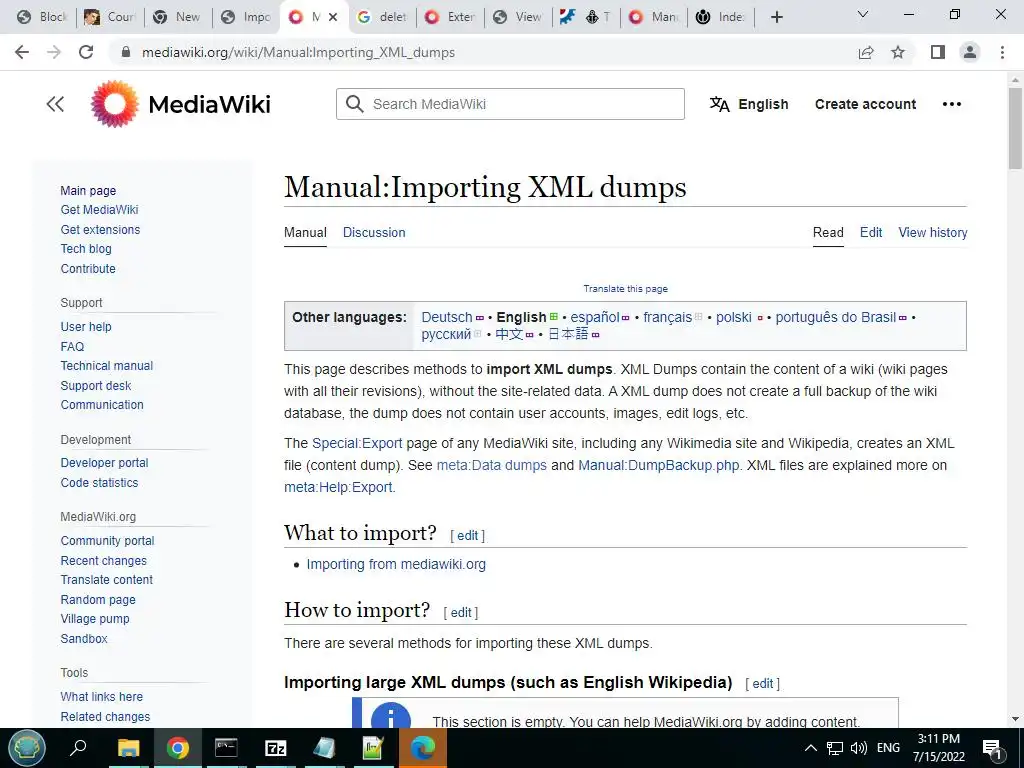
Task: Open the Edit tab of the page
Action: click(x=871, y=232)
